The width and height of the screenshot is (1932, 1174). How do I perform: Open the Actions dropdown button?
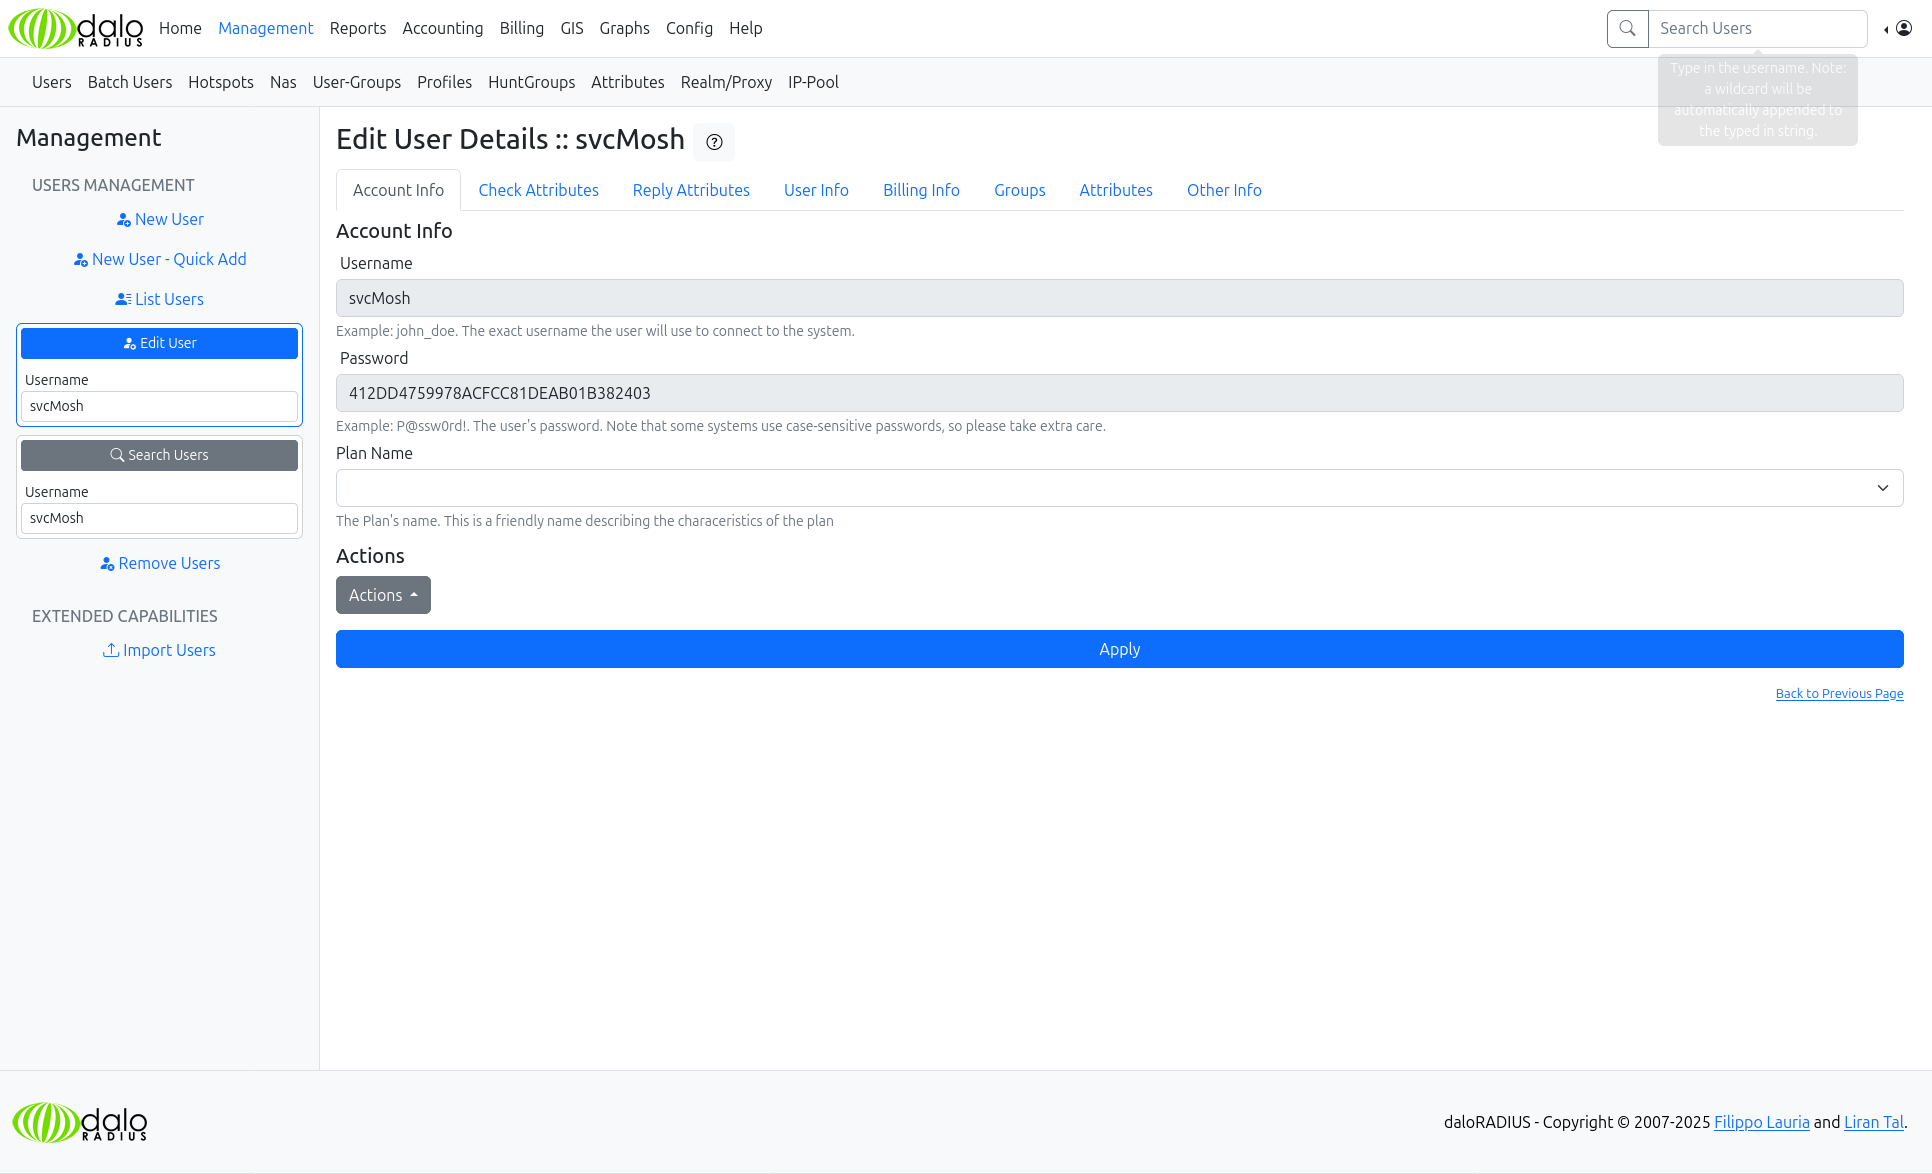383,595
